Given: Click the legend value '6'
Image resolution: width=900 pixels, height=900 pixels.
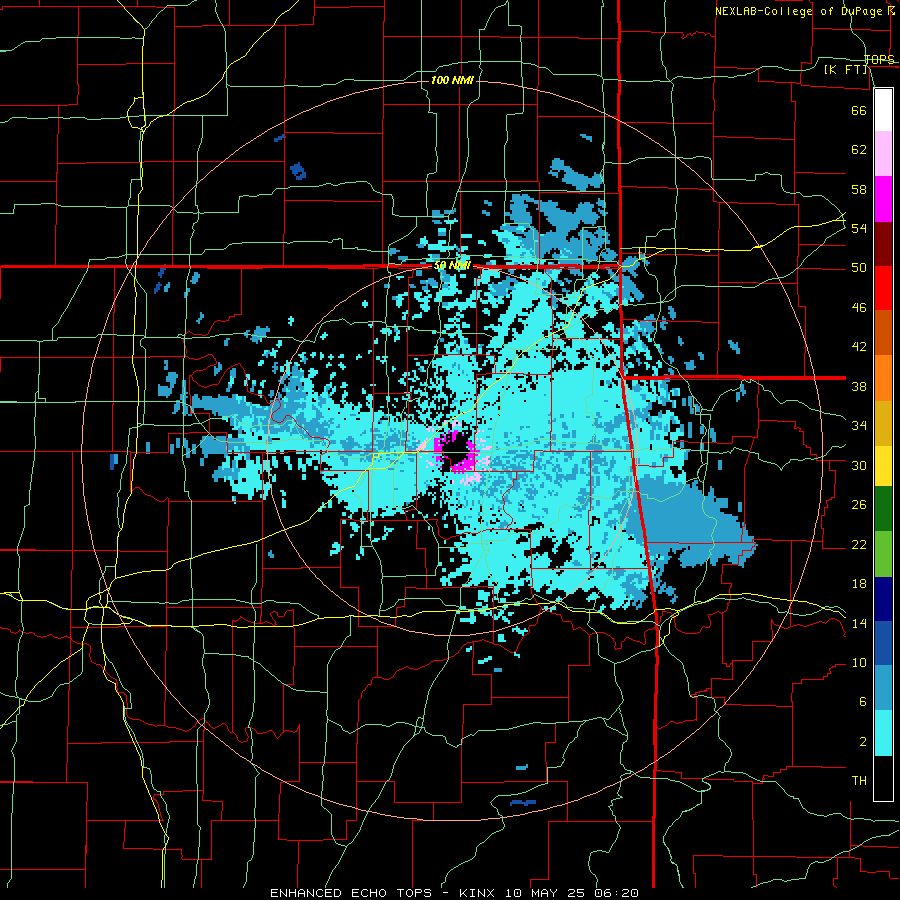Looking at the screenshot, I should pos(862,702).
